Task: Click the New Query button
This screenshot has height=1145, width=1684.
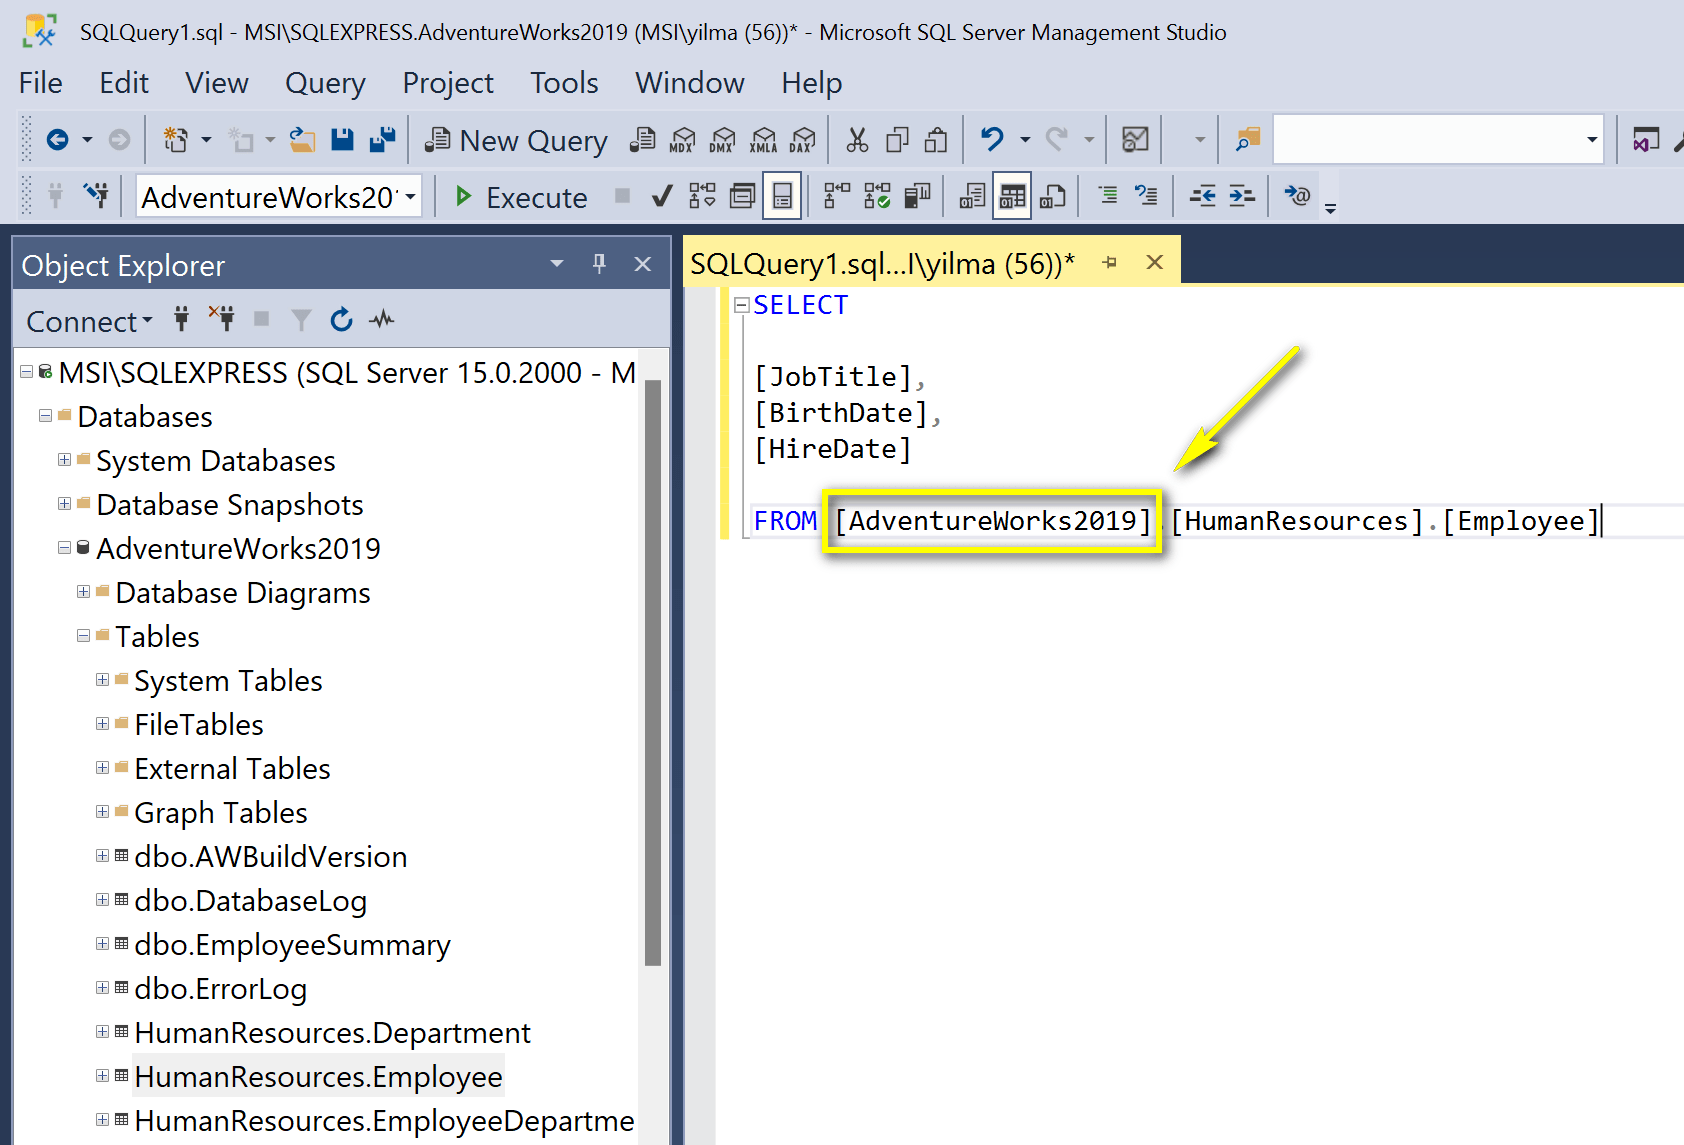Action: click(516, 141)
